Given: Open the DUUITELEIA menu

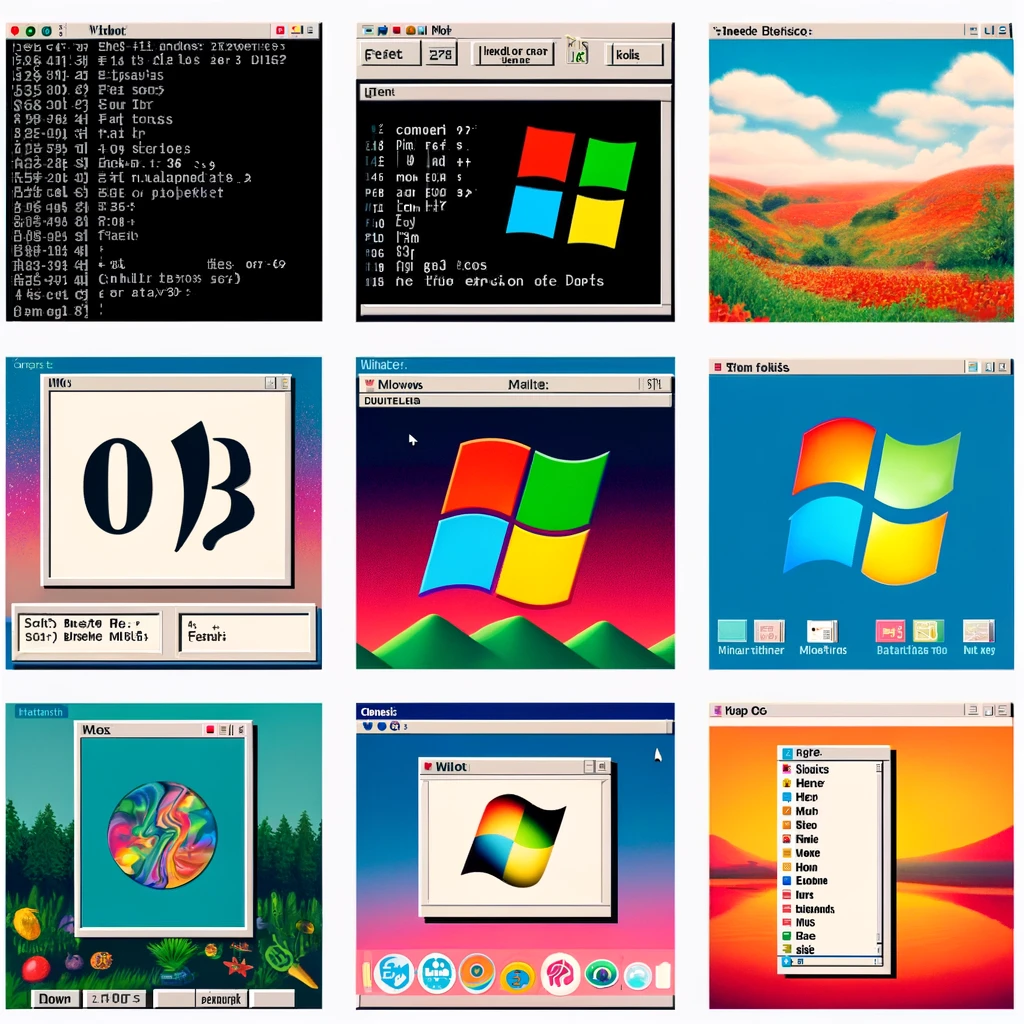Looking at the screenshot, I should click(x=392, y=401).
